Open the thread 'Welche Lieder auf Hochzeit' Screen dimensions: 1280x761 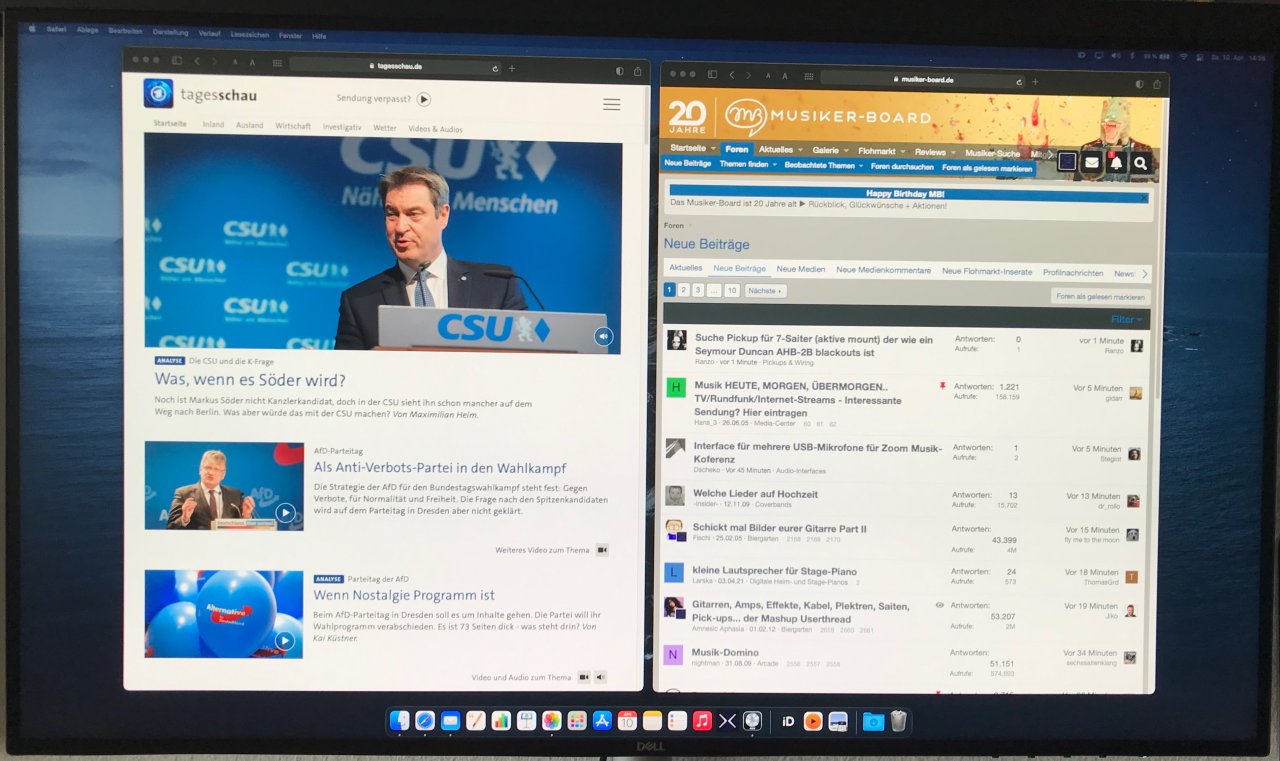pos(755,494)
